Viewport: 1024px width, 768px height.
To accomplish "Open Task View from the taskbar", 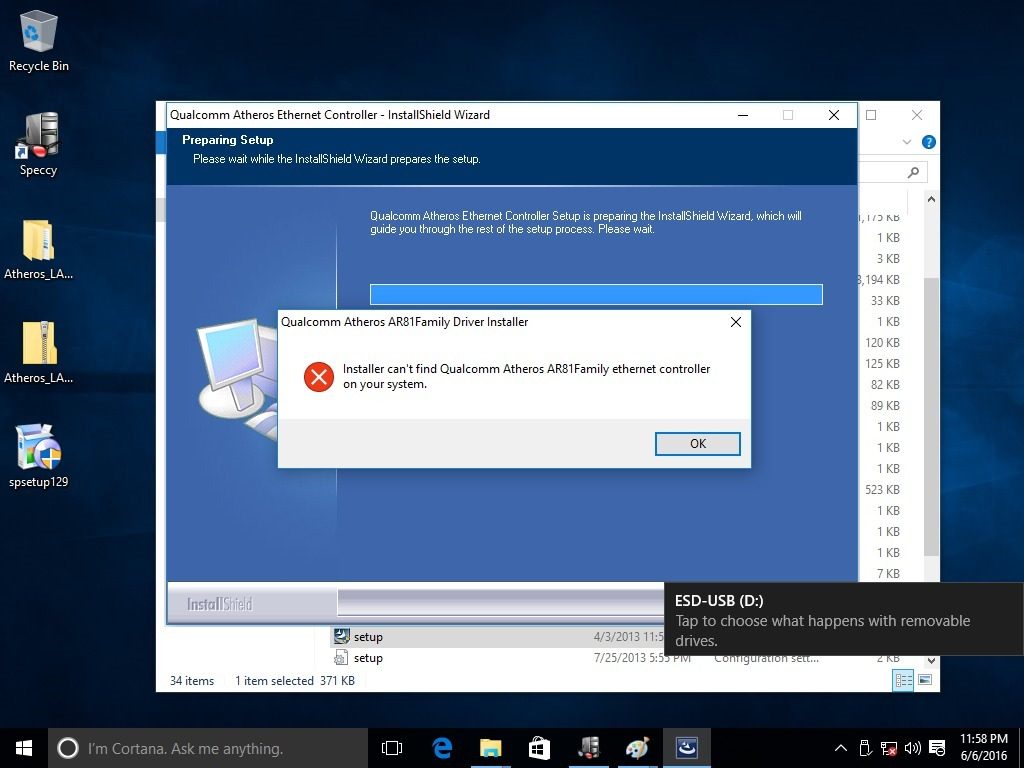I will (392, 748).
